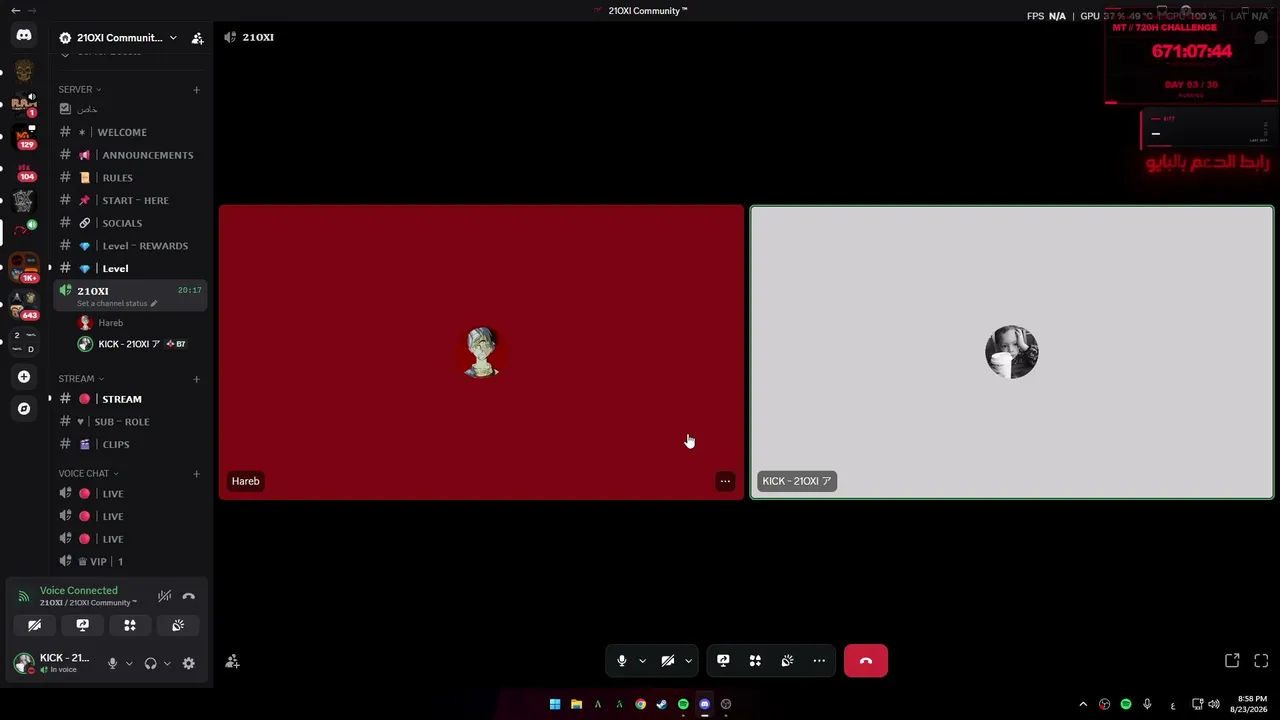
Task: Open the WELCOME channel
Action: pos(130,132)
